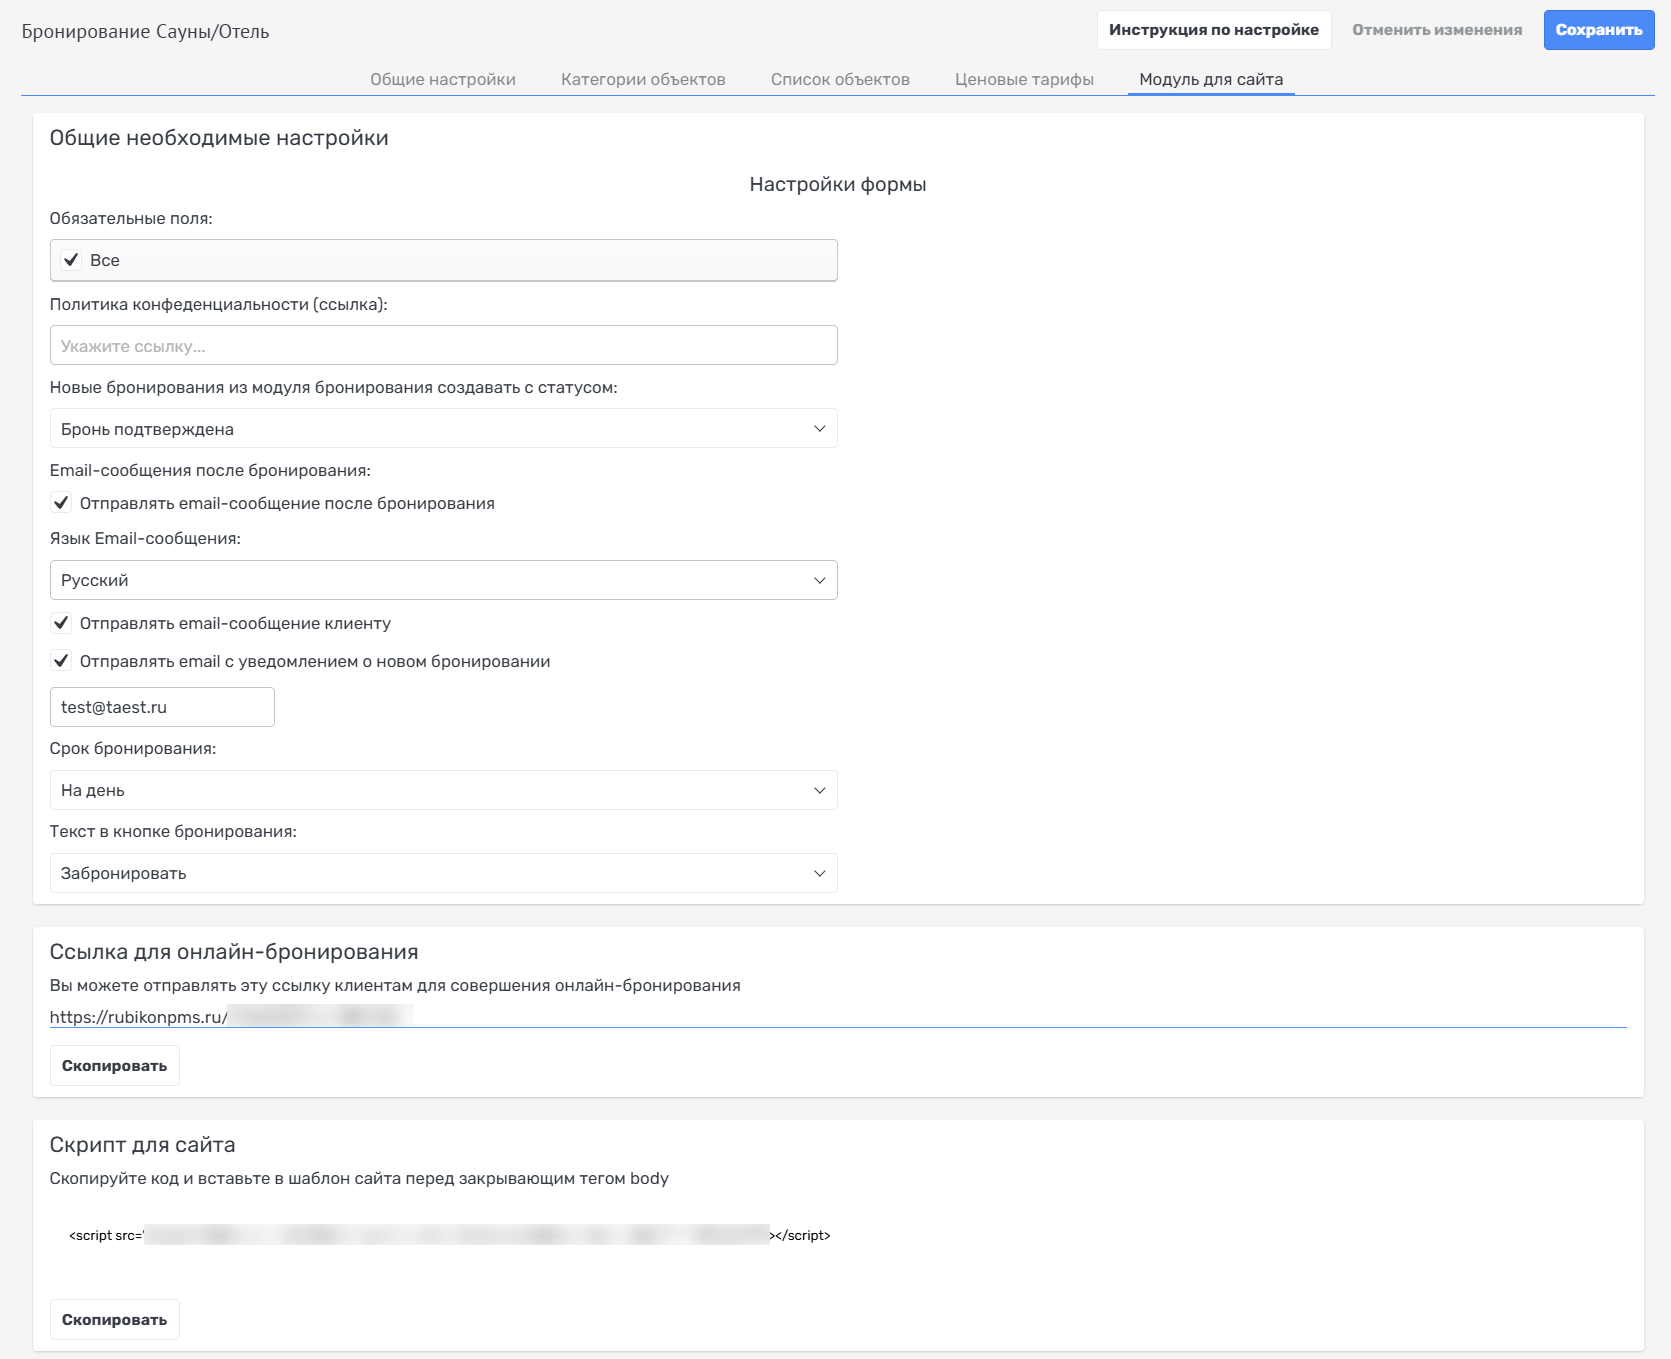Expand the "На день" booking period dropdown

443,790
